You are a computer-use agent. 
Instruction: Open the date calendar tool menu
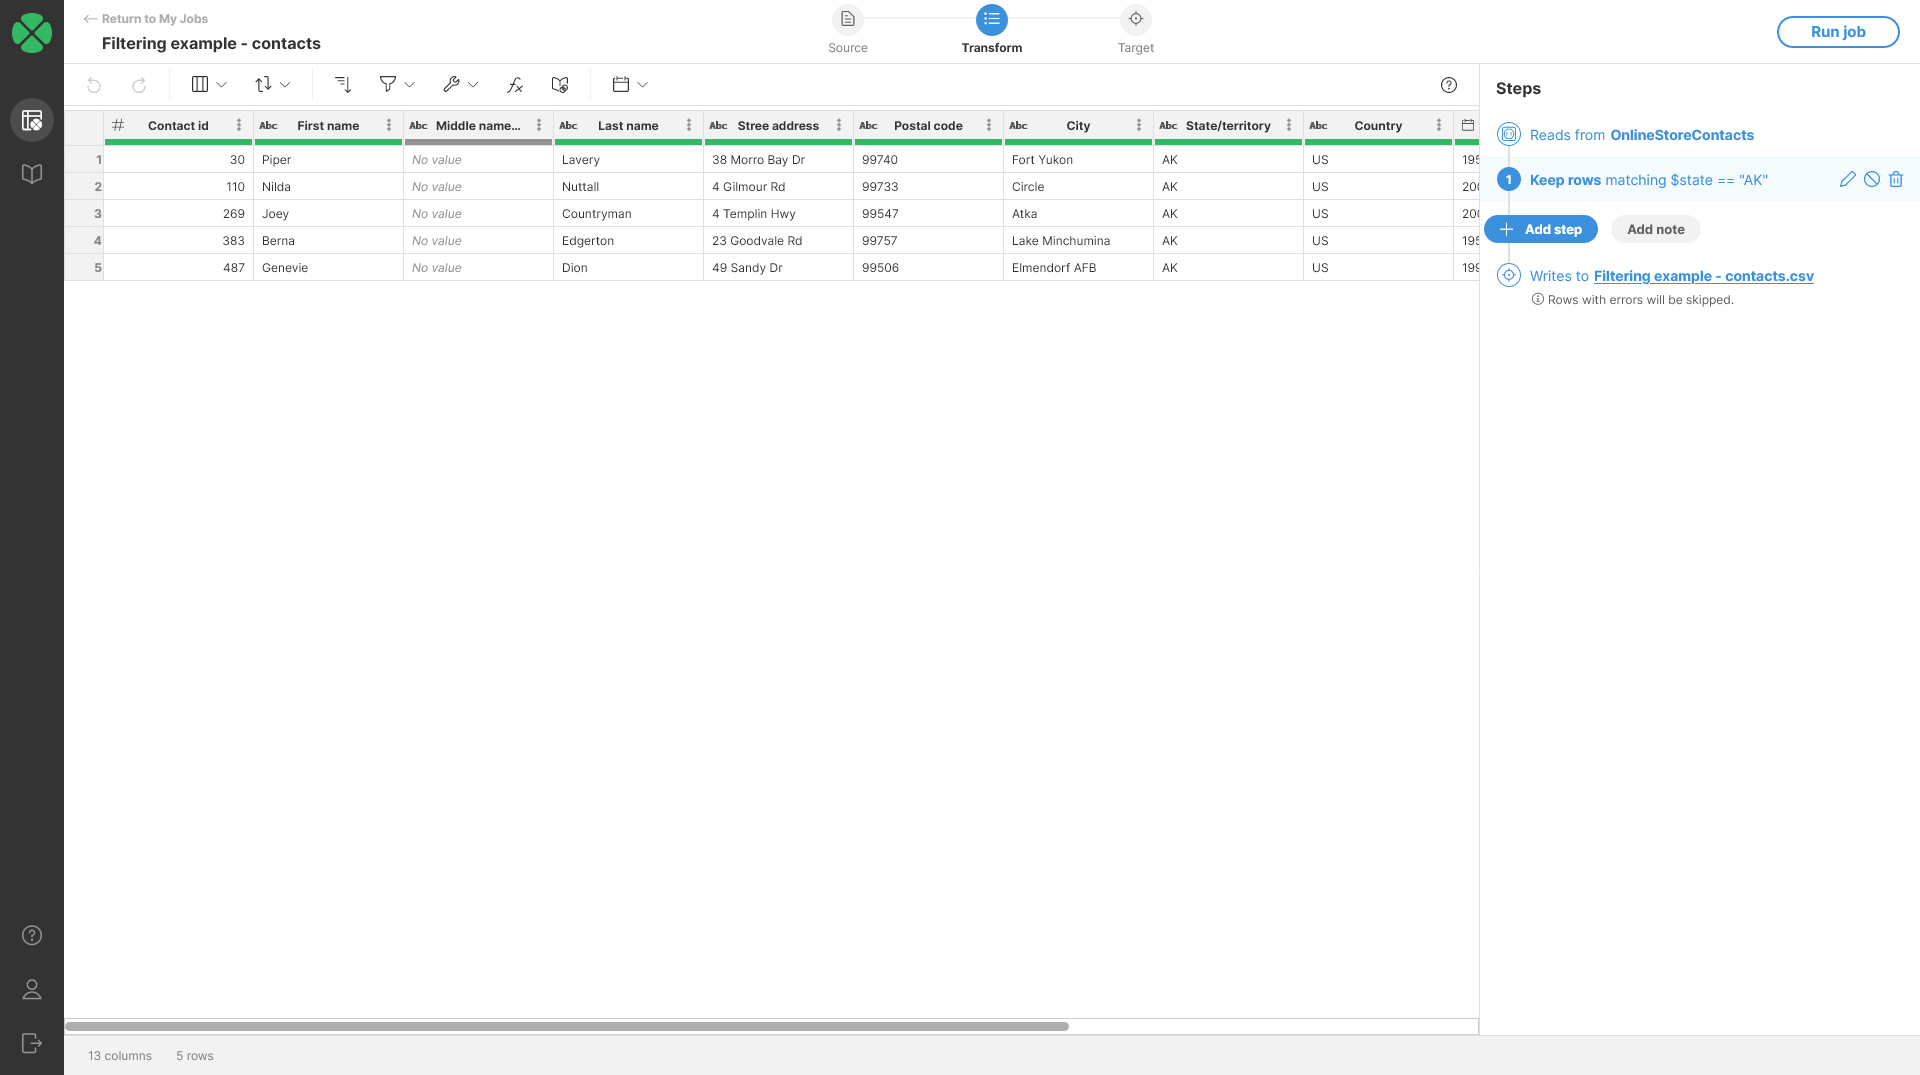click(630, 85)
